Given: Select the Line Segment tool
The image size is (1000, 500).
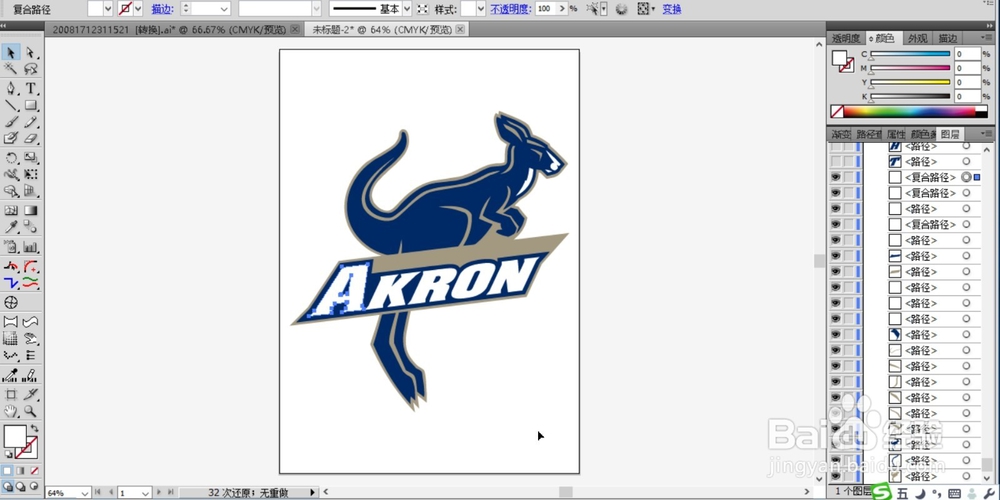Looking at the screenshot, I should 11,105.
